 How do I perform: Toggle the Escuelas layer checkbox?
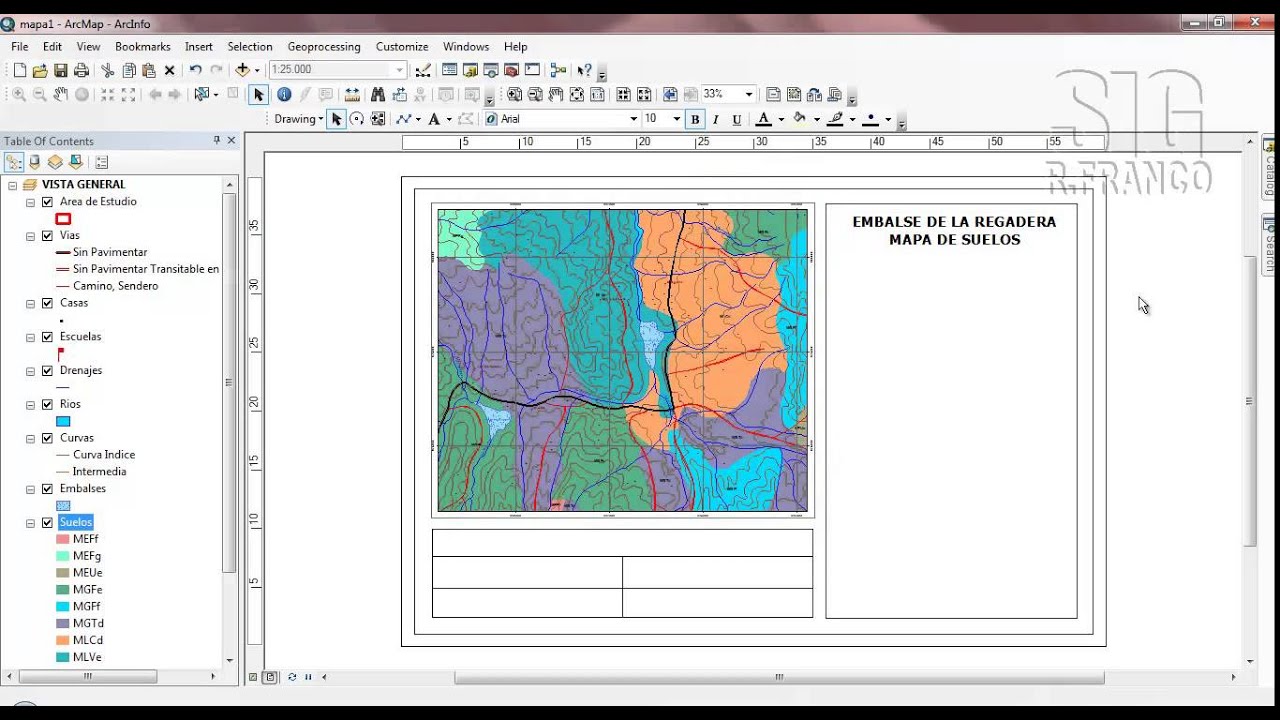[47, 336]
